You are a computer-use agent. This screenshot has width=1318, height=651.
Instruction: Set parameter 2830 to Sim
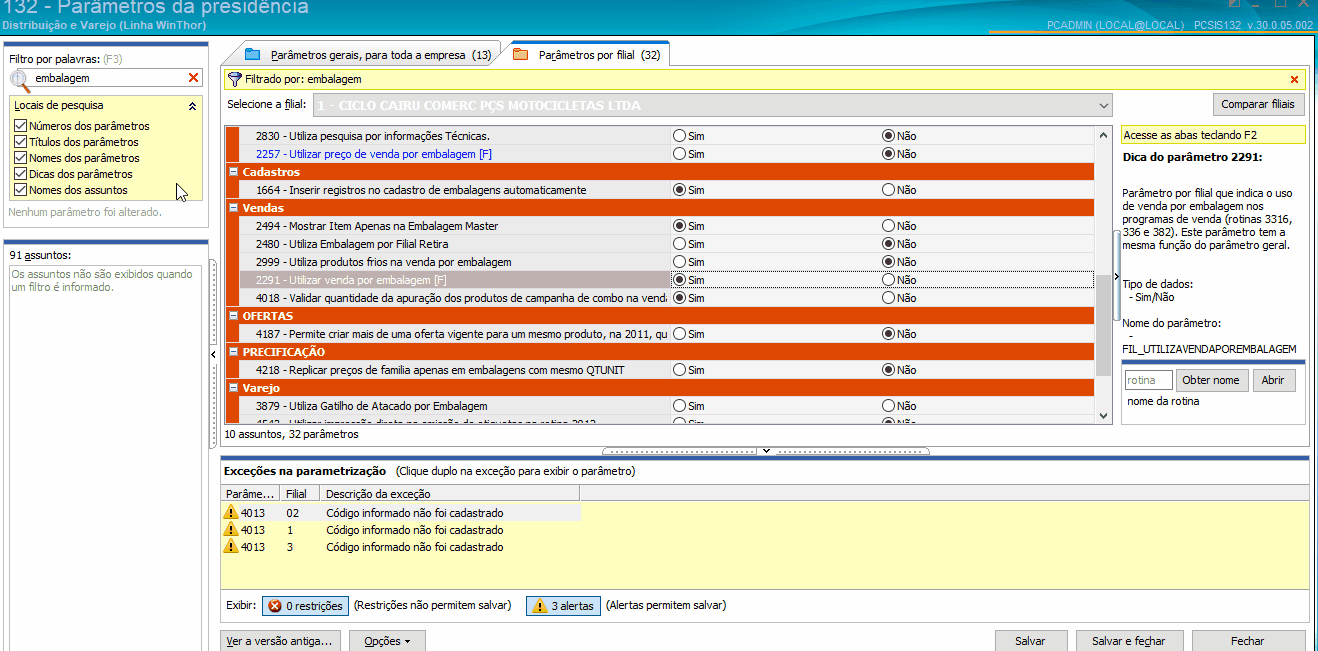pos(680,136)
